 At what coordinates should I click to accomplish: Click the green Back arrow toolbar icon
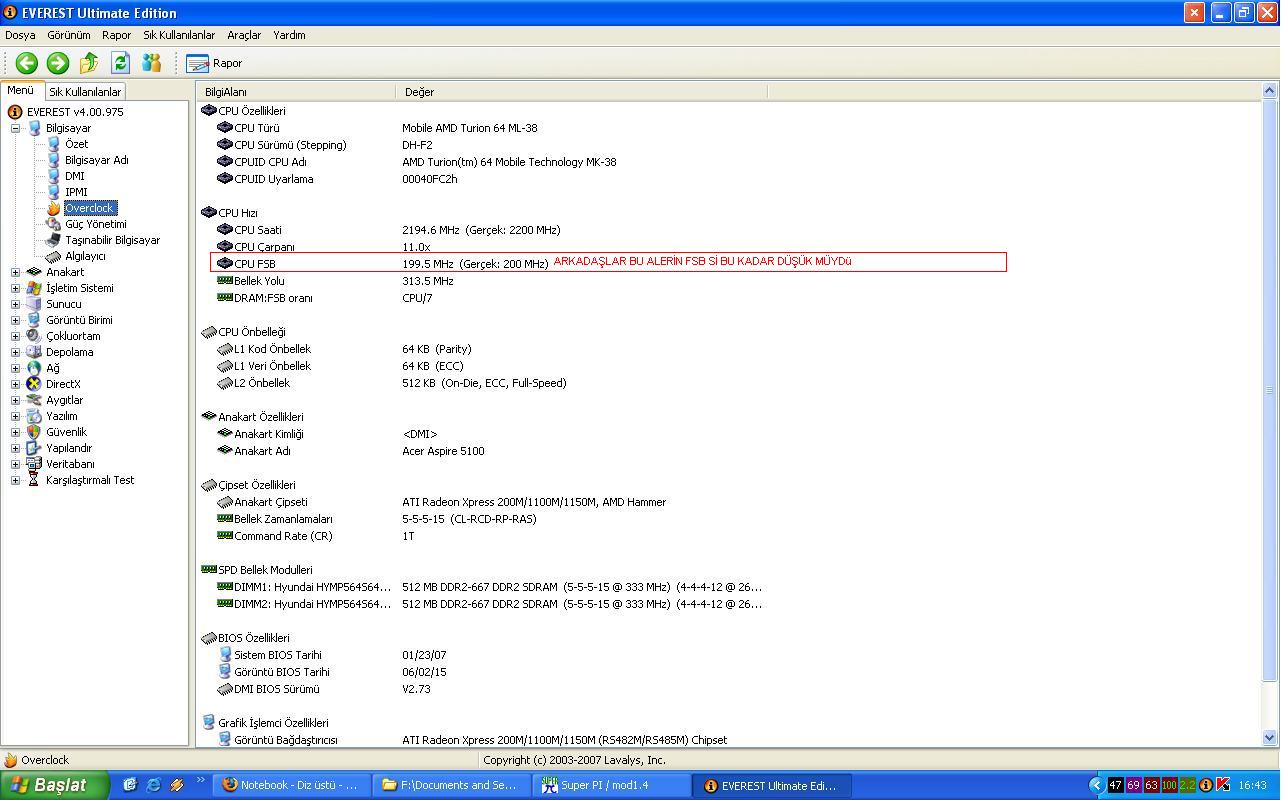(x=27, y=63)
